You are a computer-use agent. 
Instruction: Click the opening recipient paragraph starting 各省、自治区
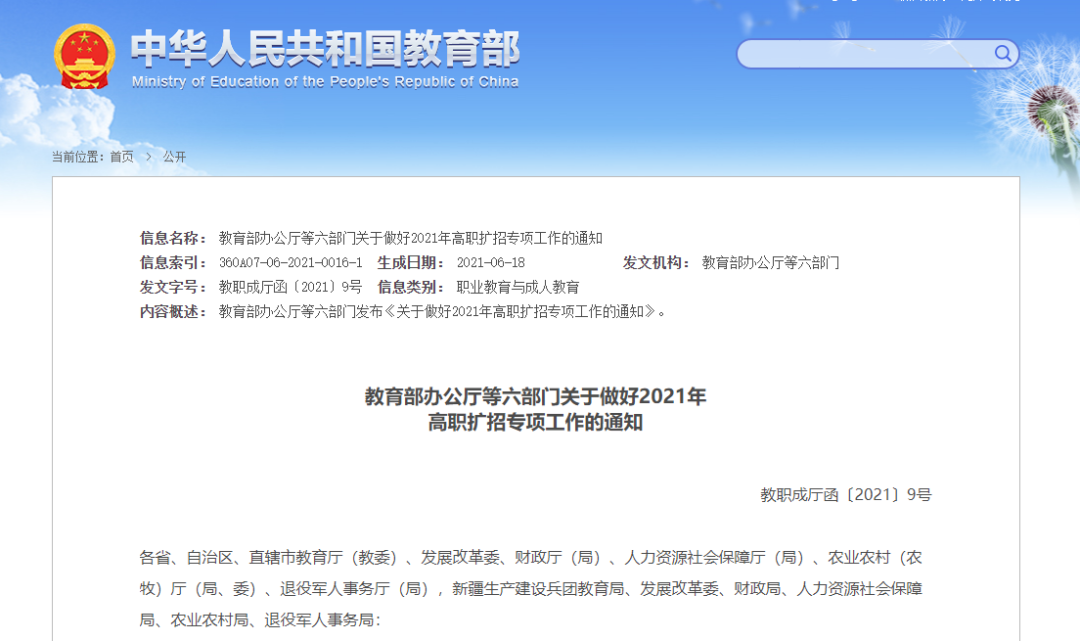click(x=530, y=589)
